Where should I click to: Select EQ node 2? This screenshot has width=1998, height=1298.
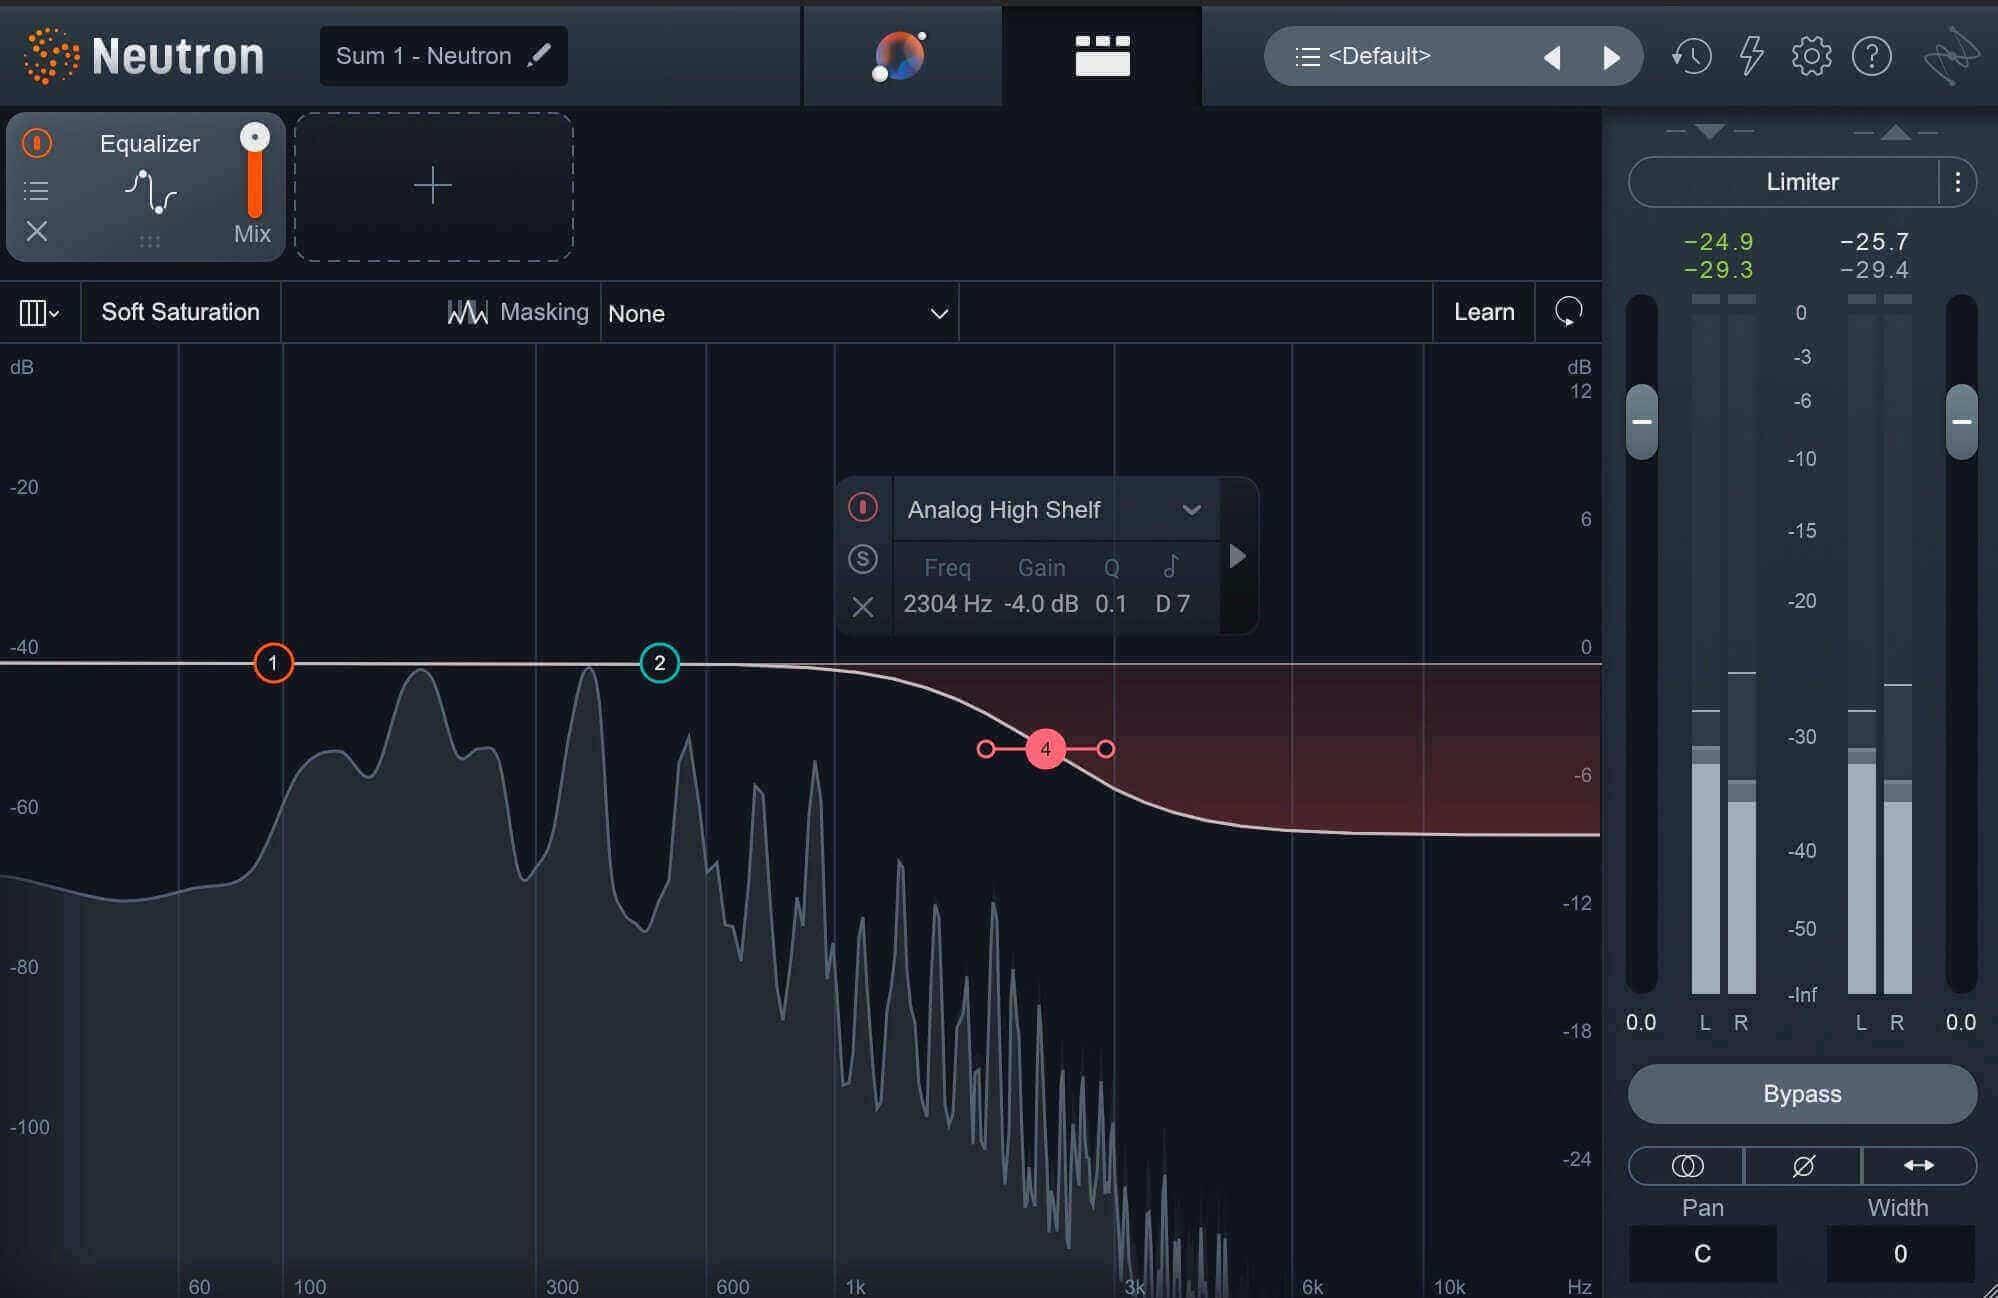click(x=660, y=663)
